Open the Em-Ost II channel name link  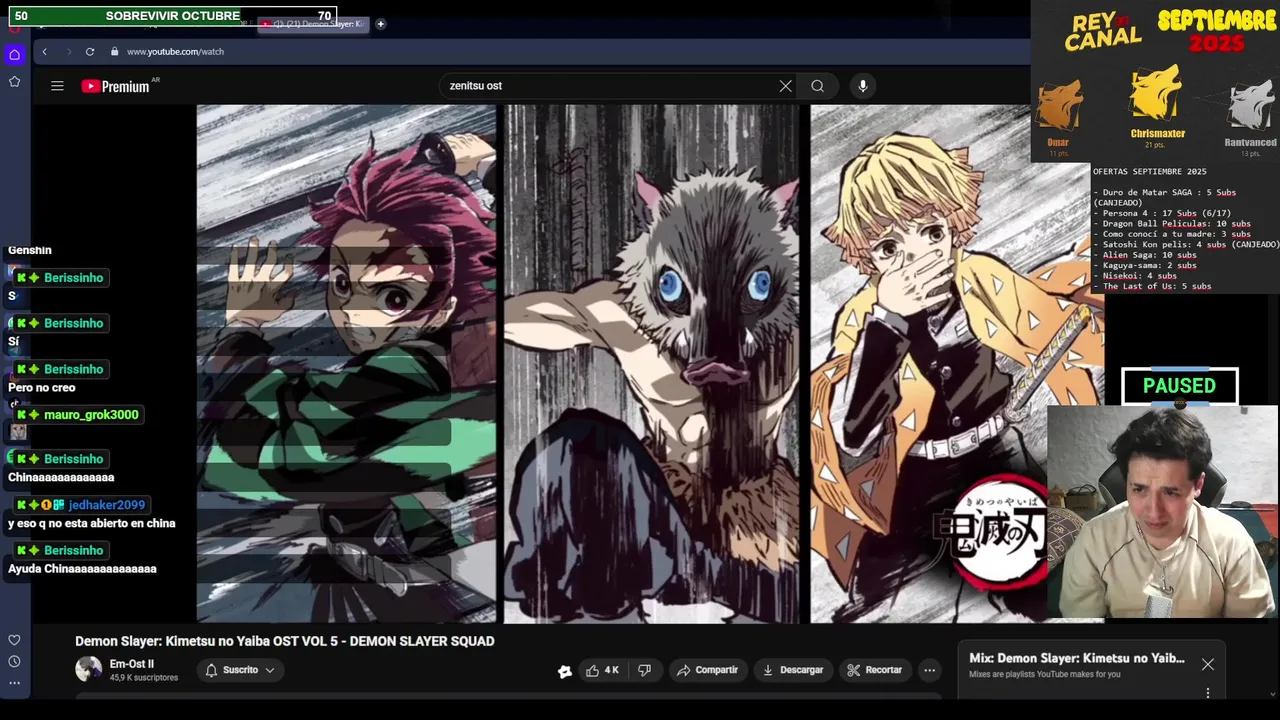tap(132, 664)
